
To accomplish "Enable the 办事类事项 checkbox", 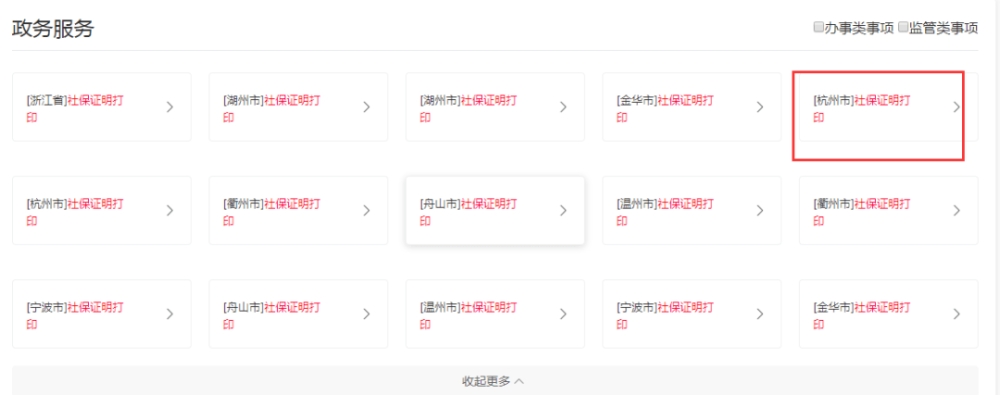I will 818,27.
